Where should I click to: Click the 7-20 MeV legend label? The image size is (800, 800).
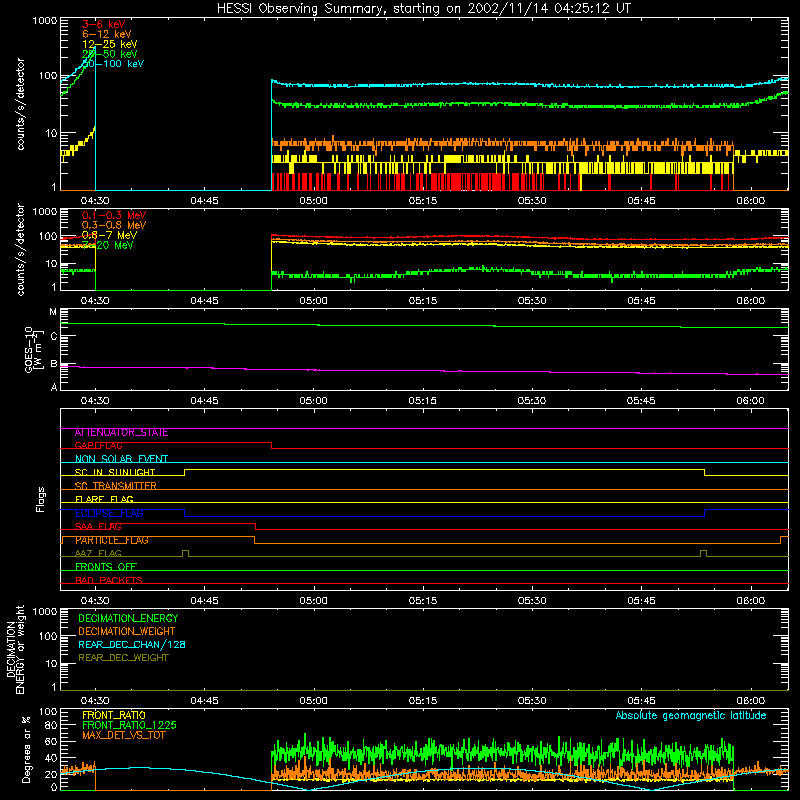[108, 245]
